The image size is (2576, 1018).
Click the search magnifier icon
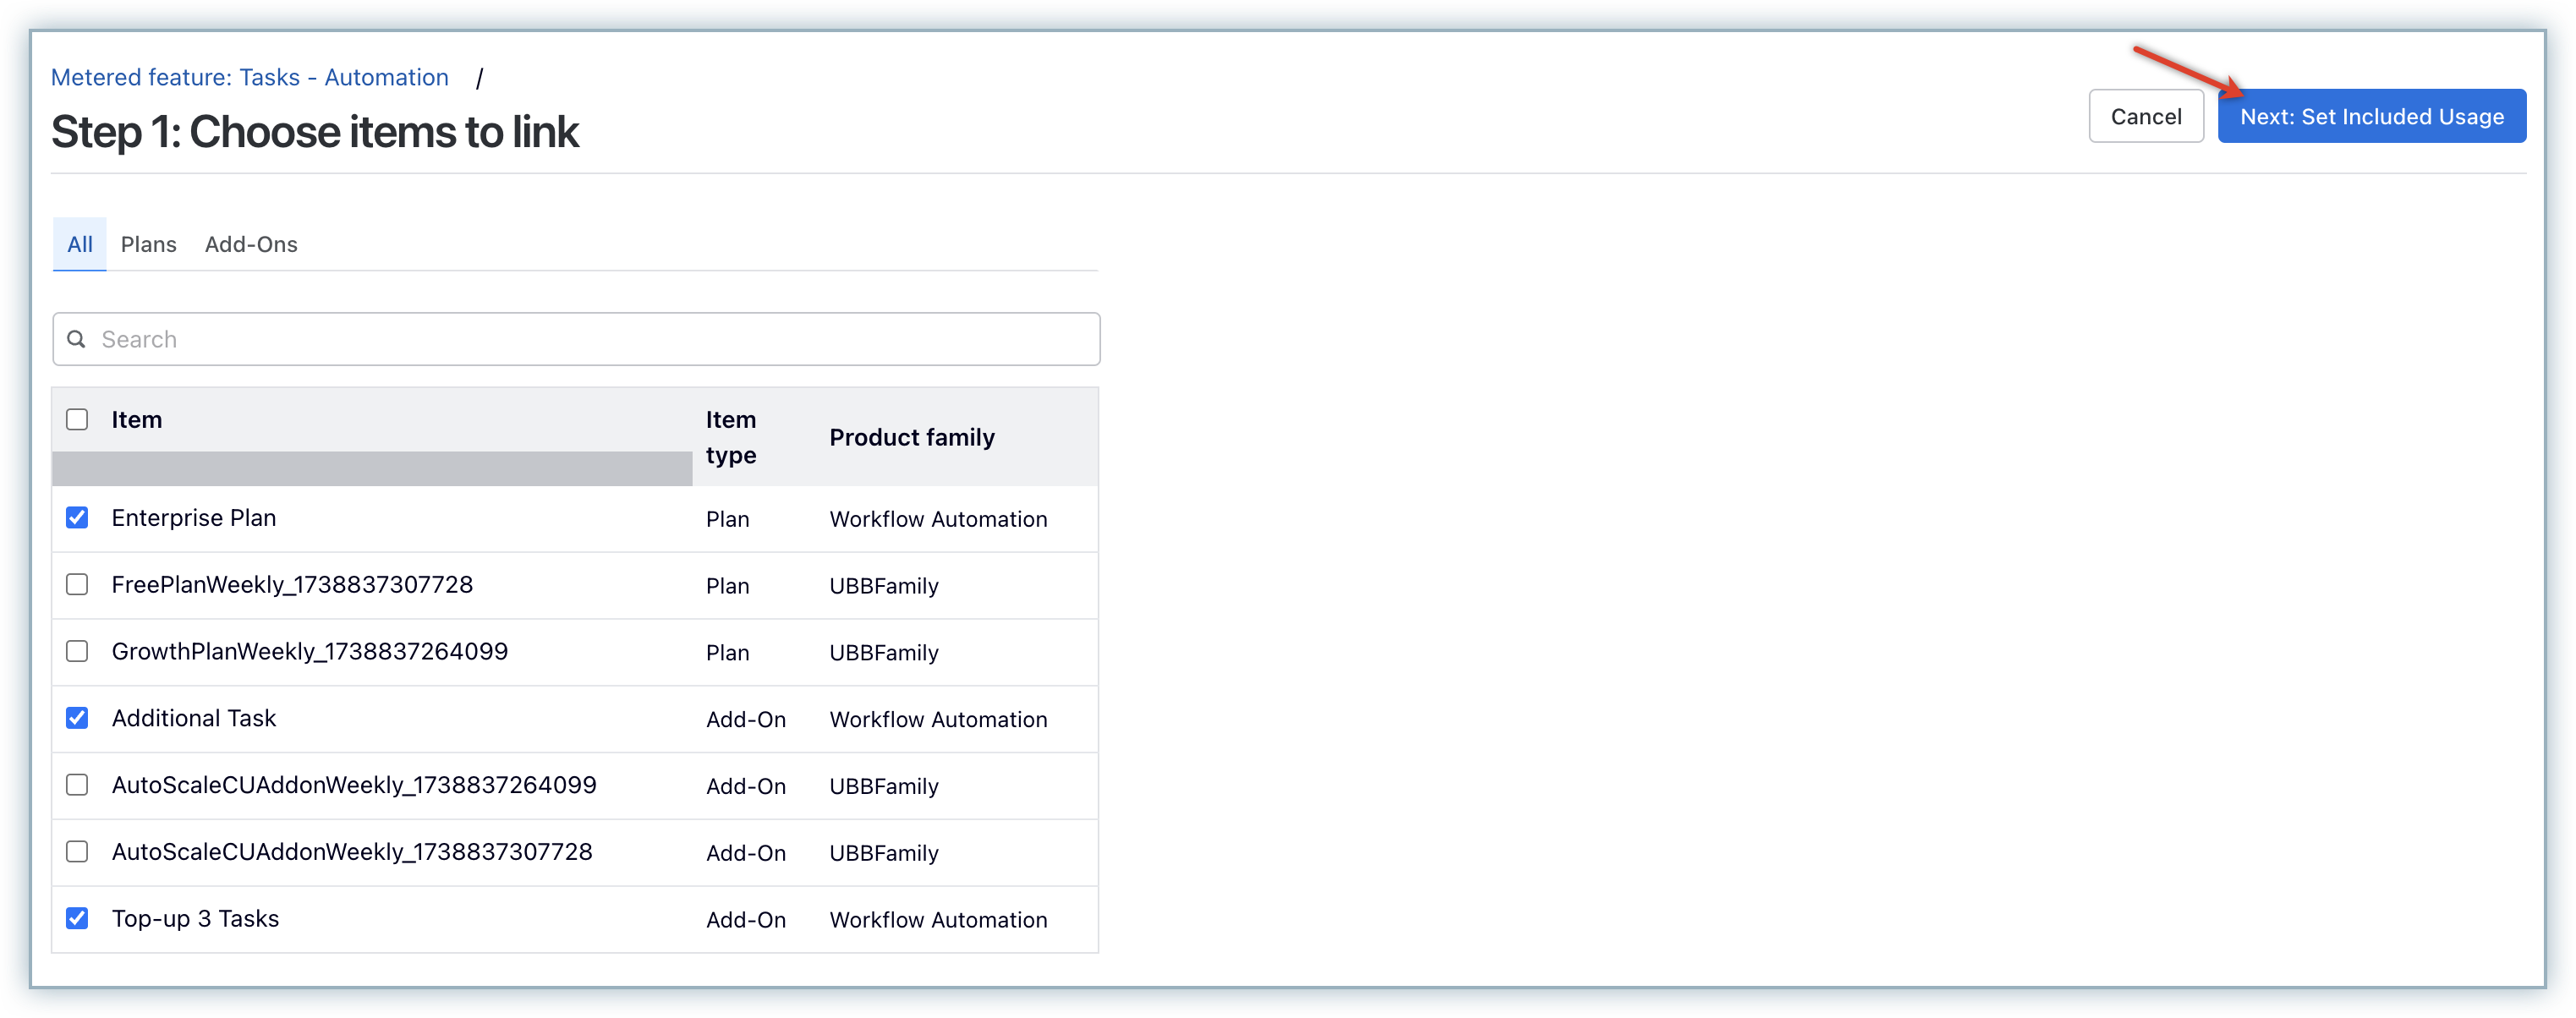(x=76, y=339)
